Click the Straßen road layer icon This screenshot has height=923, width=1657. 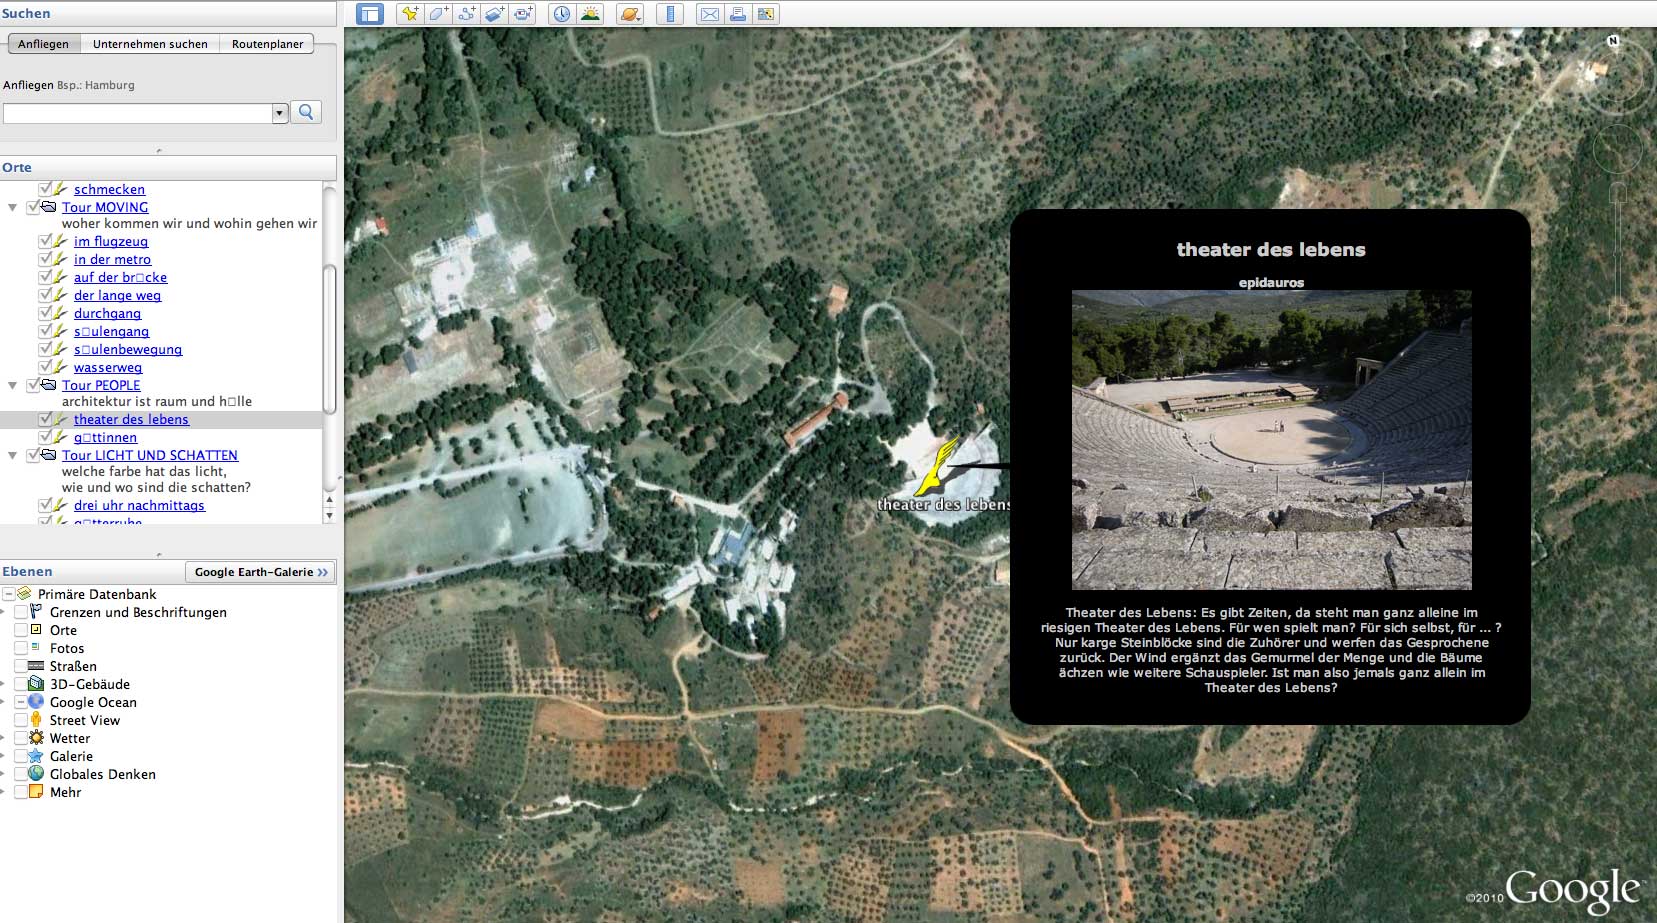[x=36, y=666]
